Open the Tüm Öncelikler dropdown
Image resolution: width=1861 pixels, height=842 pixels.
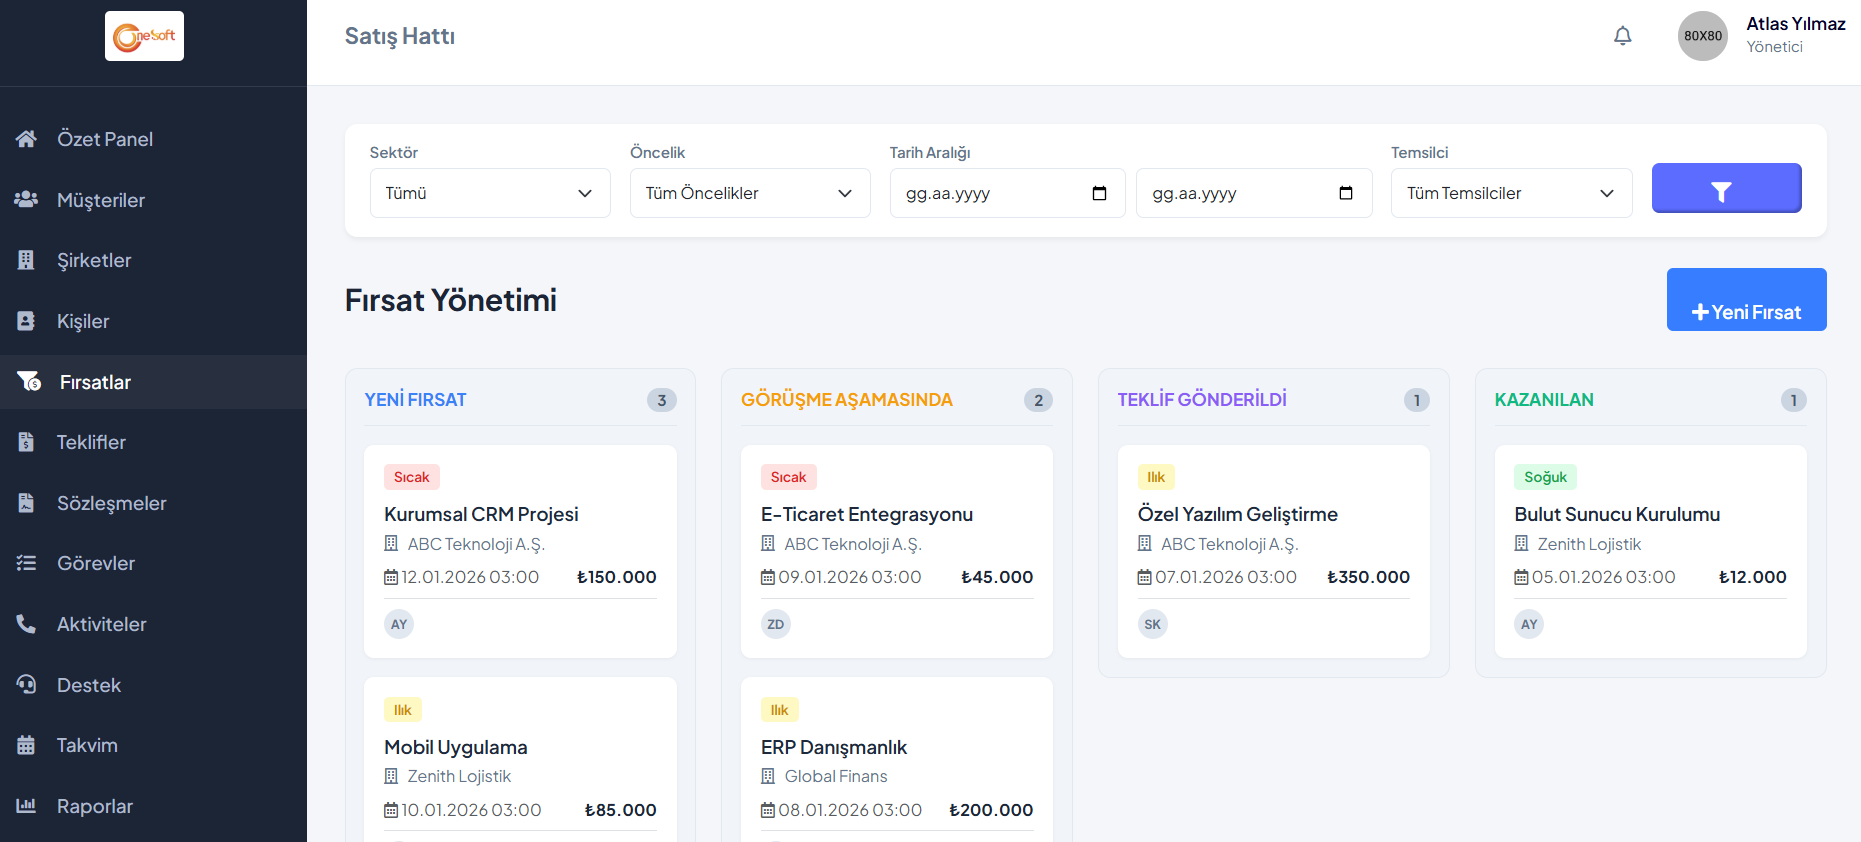[x=749, y=193]
